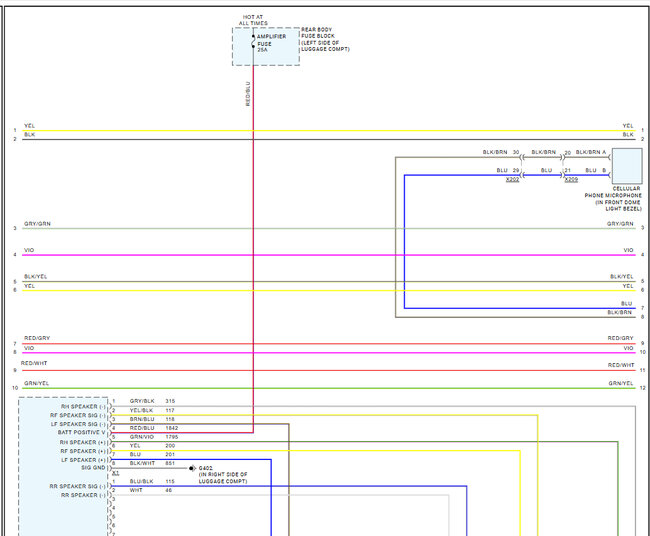Click the left "RED/WHT" wire label
Viewport: 650px width, 536px height.
coord(34,363)
